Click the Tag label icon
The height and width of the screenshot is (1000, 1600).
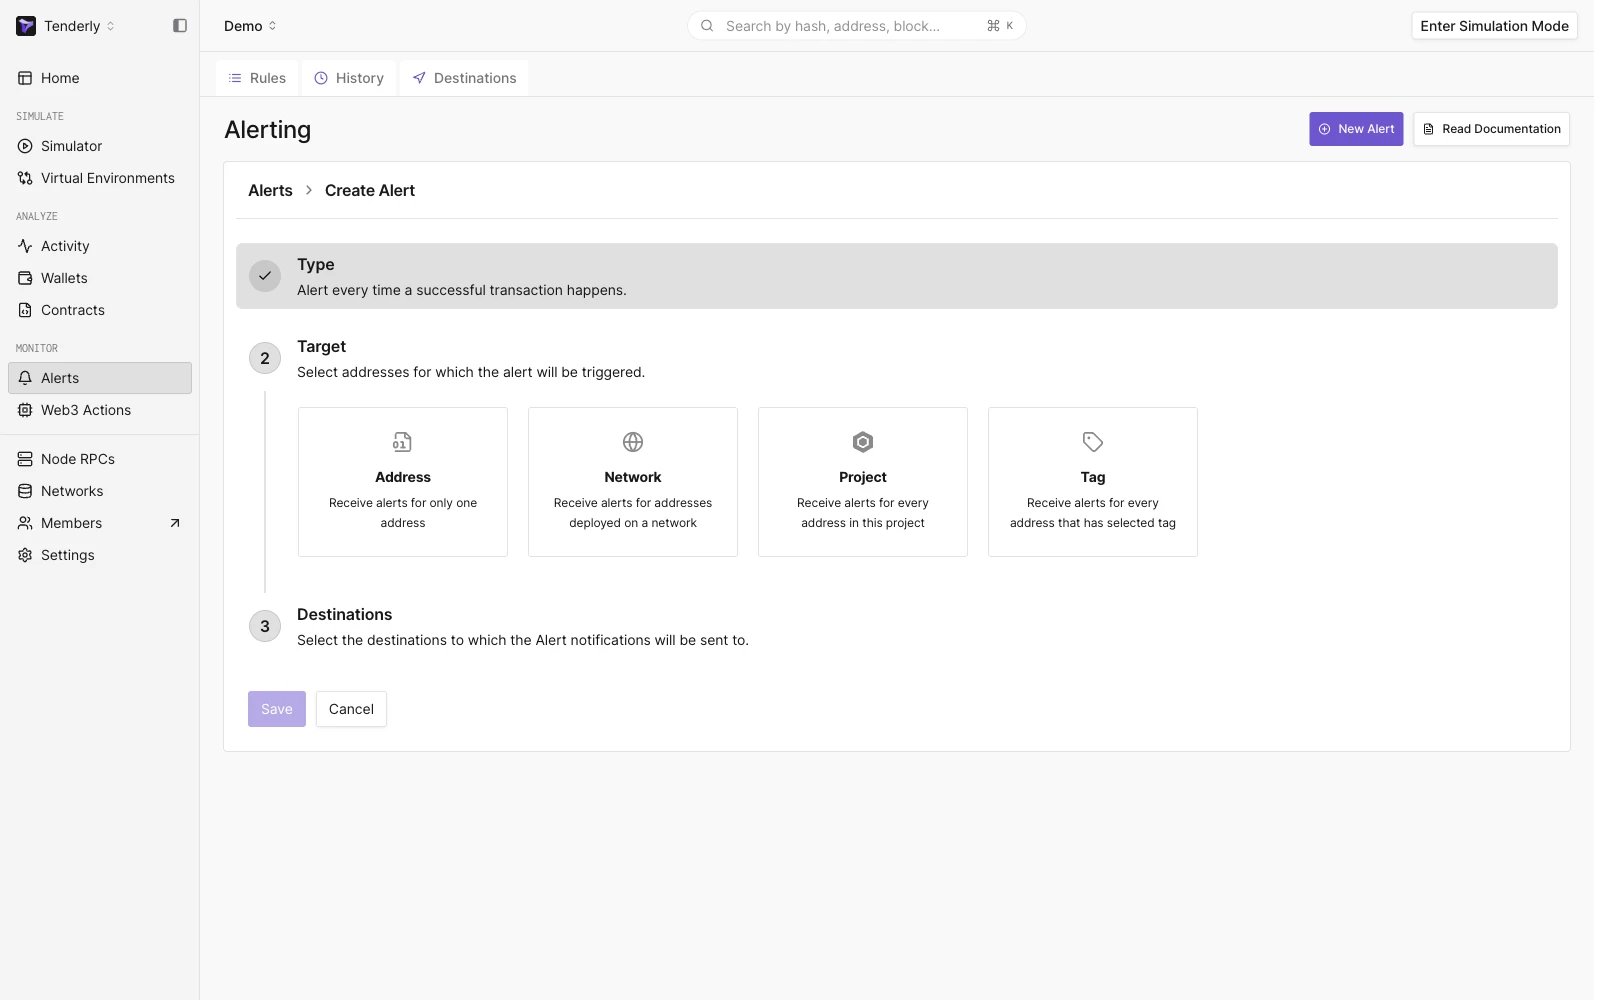pos(1093,442)
